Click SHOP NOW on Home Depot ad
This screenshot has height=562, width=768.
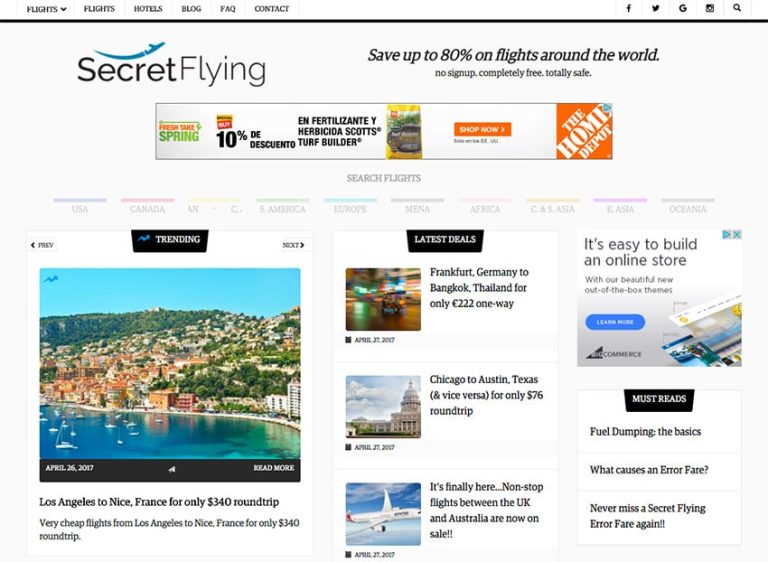[x=482, y=129]
